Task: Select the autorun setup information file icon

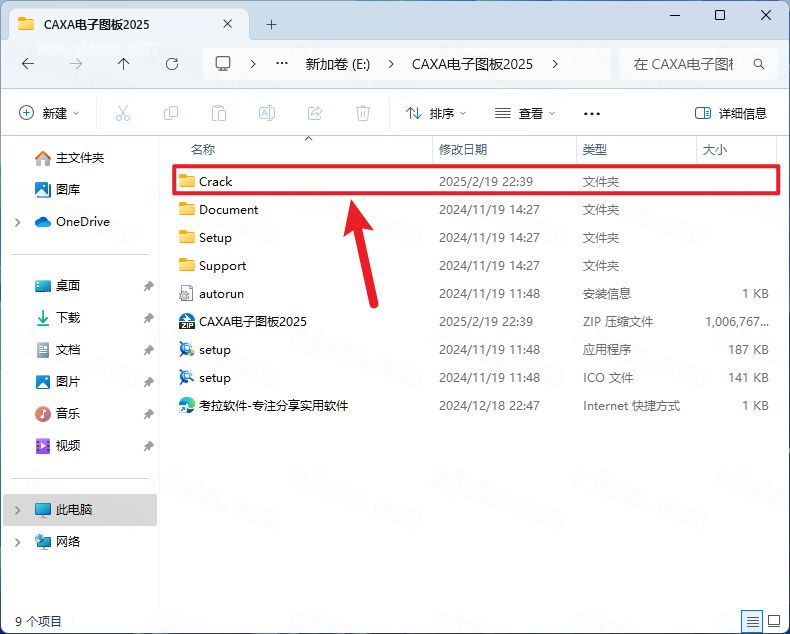Action: point(186,293)
